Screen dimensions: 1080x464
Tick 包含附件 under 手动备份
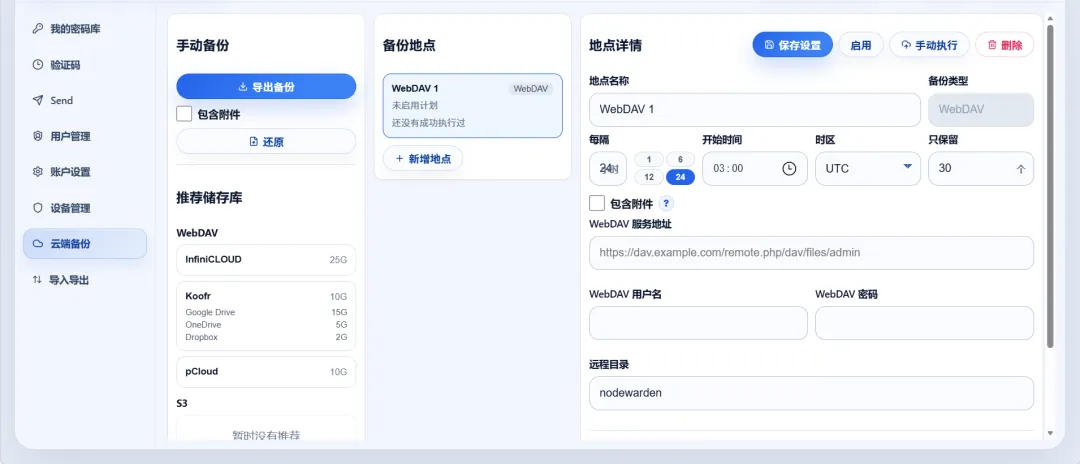pyautogui.click(x=184, y=114)
